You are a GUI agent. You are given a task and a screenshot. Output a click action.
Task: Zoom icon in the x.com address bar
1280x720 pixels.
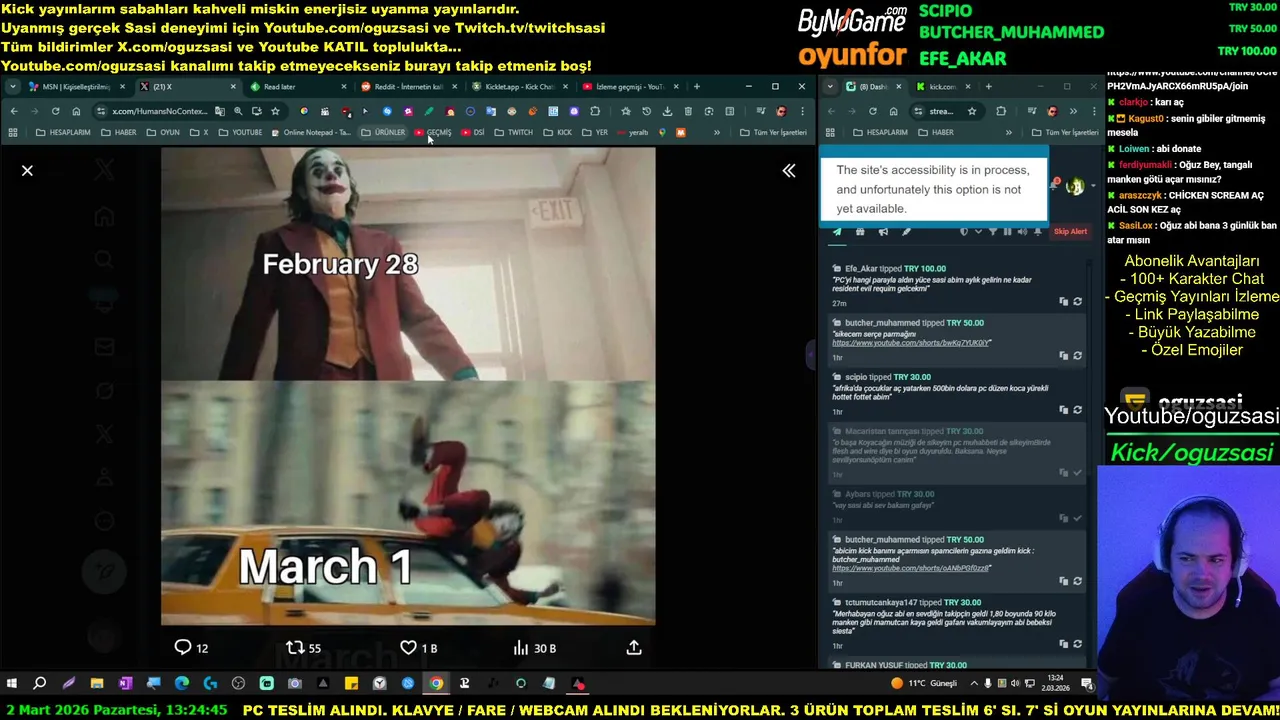click(238, 111)
